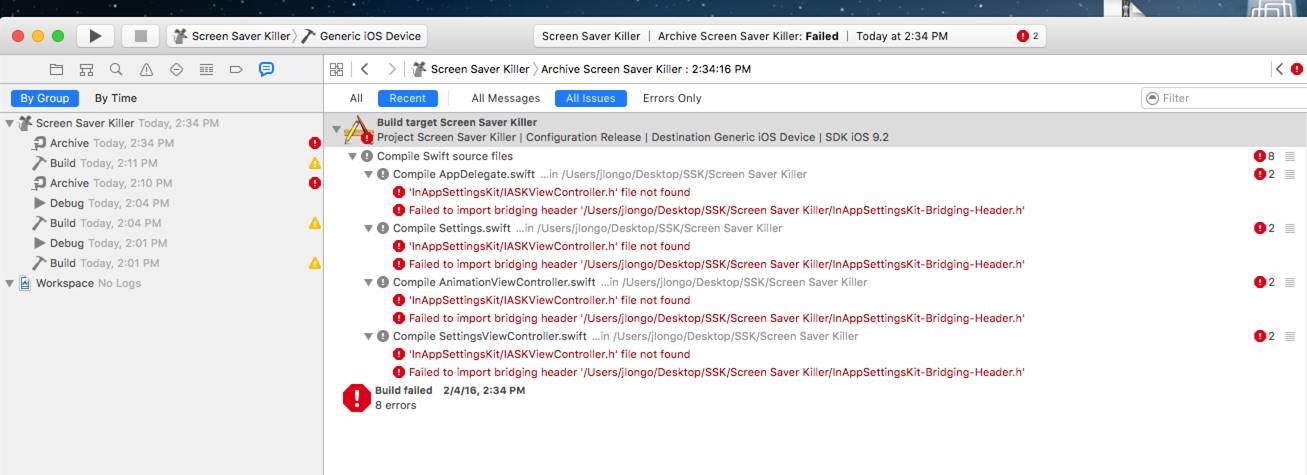Click error badge on Archive 2:34 PM row
Screen dimensions: 1307x475
314,143
